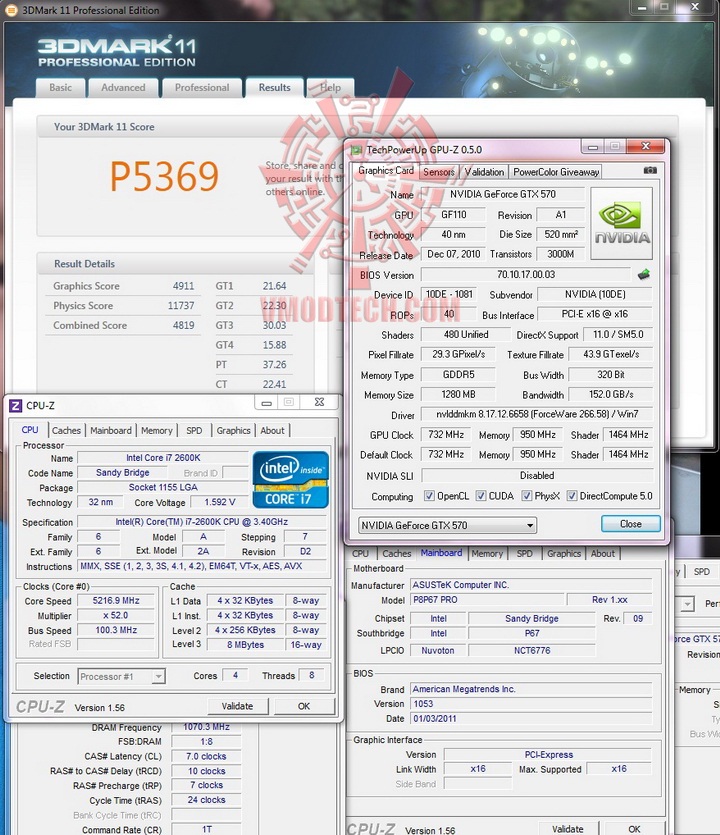Click Physics Score value 11737
Viewport: 720px width, 835px height.
[181, 306]
